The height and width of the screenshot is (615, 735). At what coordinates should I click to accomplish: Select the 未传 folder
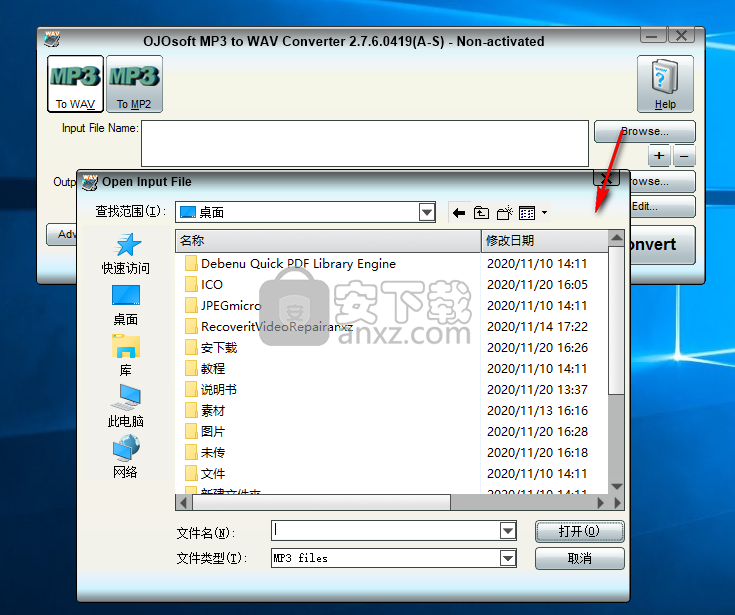coord(205,453)
